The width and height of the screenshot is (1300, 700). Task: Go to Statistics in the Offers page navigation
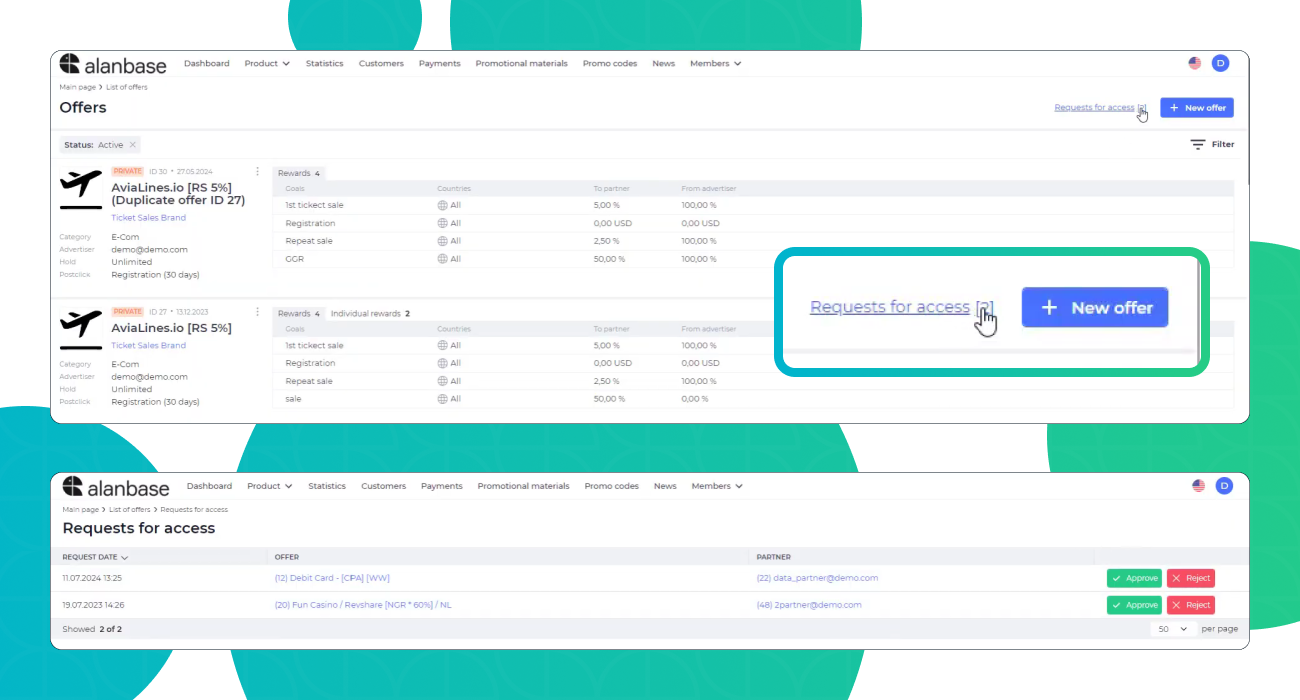pos(324,64)
